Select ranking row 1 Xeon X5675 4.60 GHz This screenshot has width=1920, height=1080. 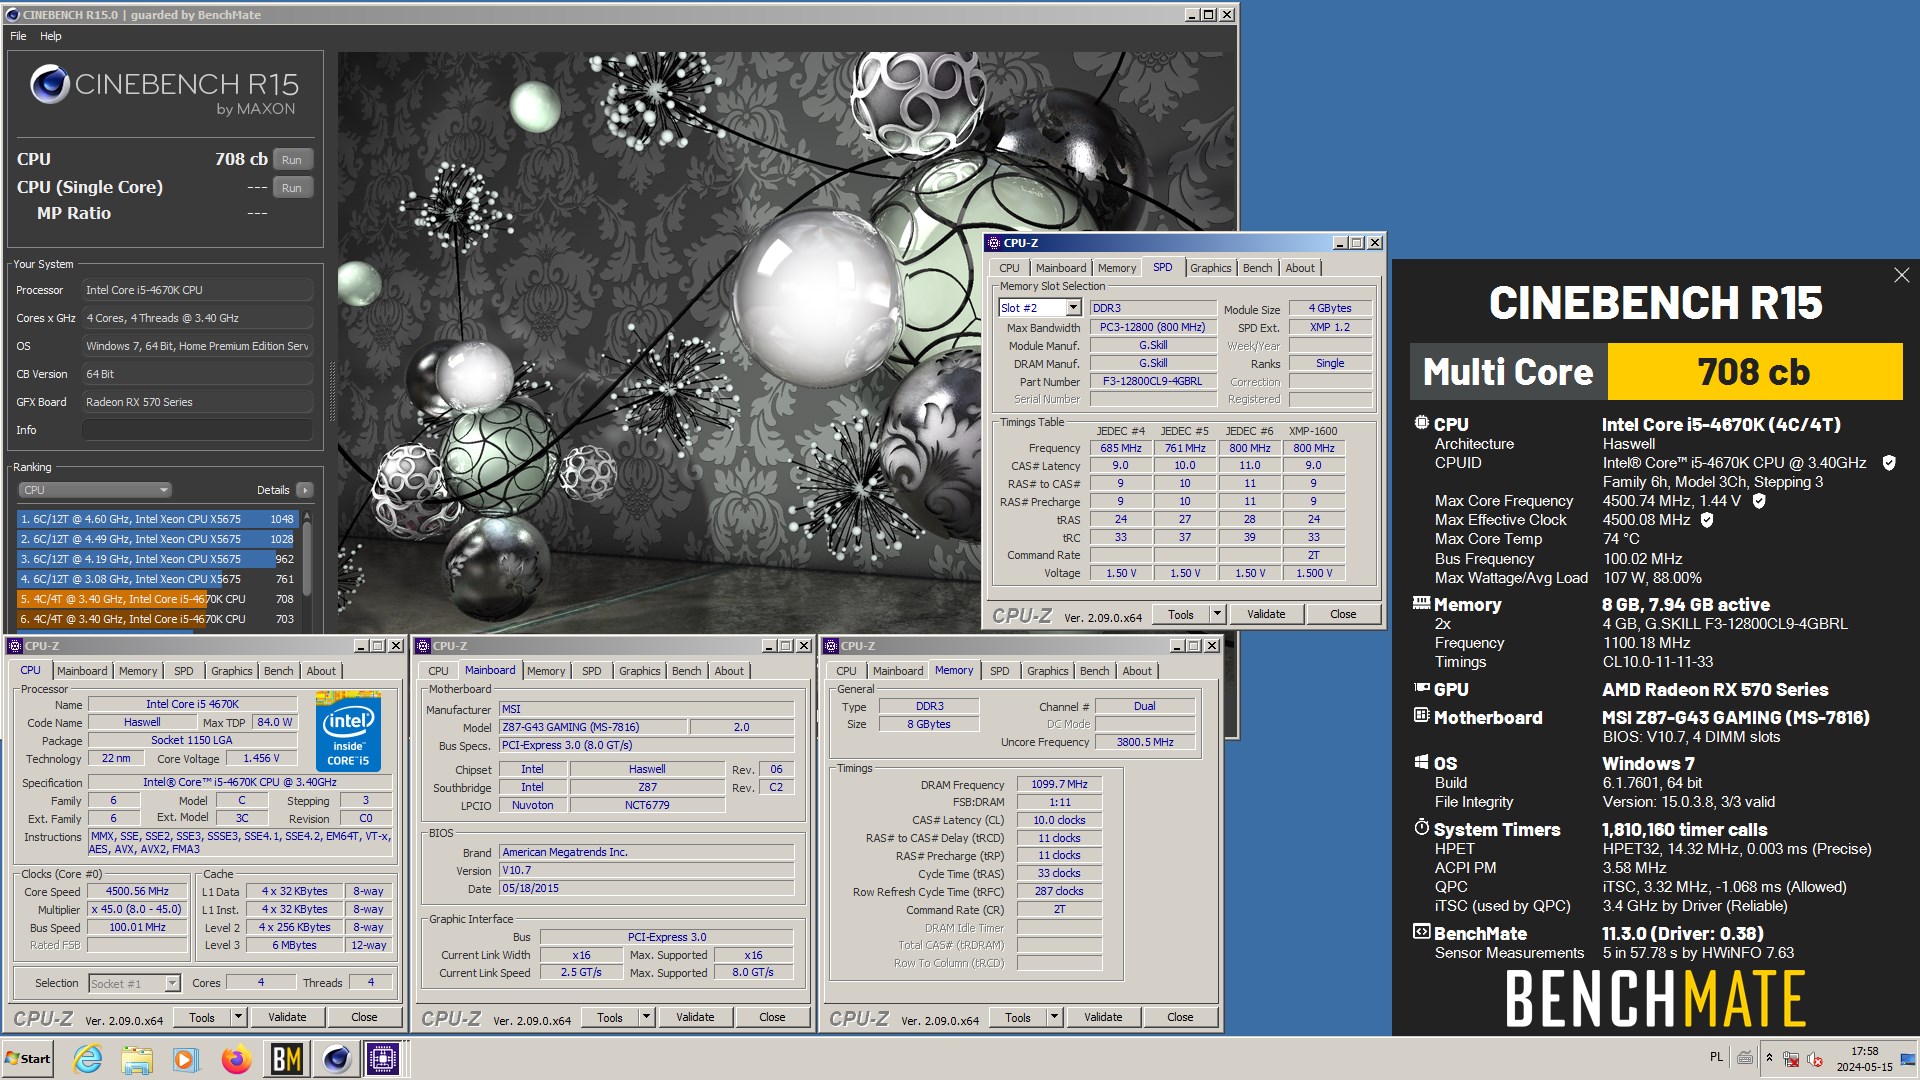pyautogui.click(x=158, y=519)
